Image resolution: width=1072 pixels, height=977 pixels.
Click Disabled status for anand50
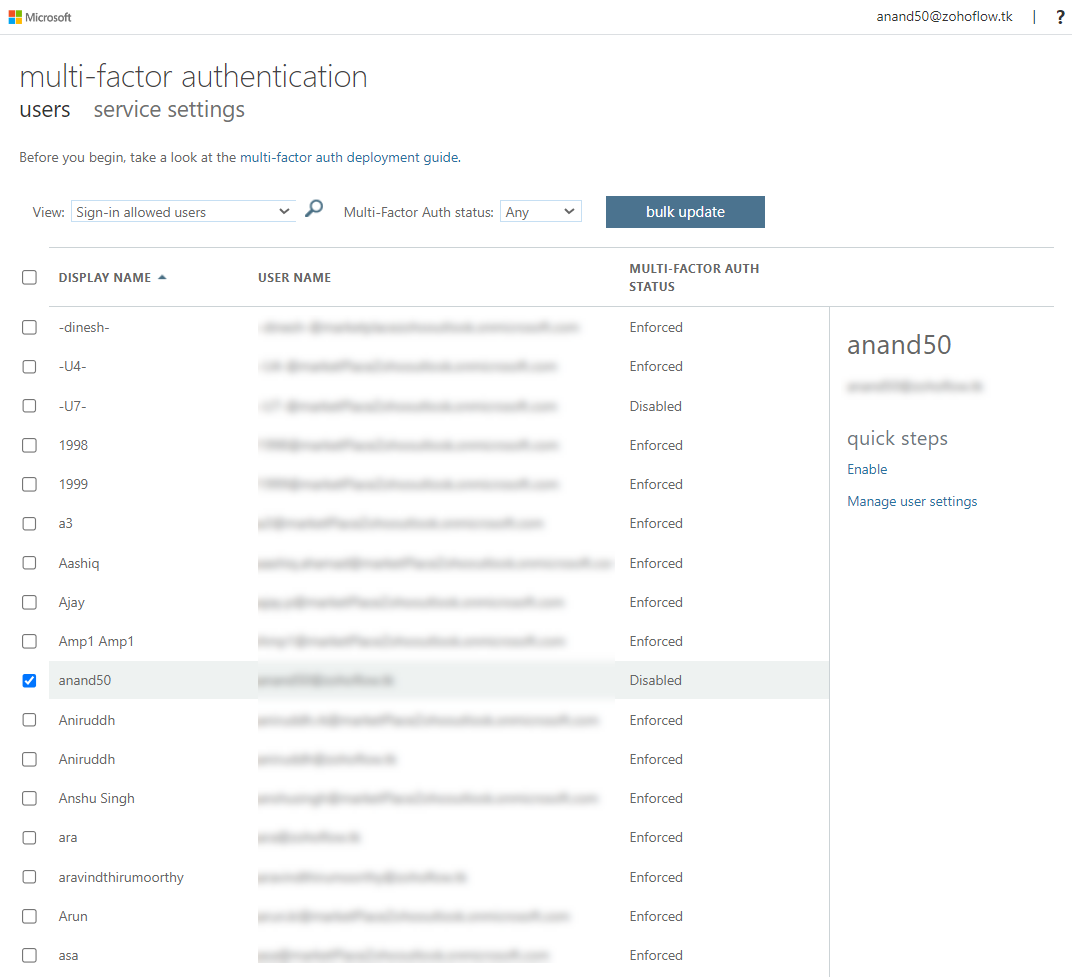click(x=656, y=680)
